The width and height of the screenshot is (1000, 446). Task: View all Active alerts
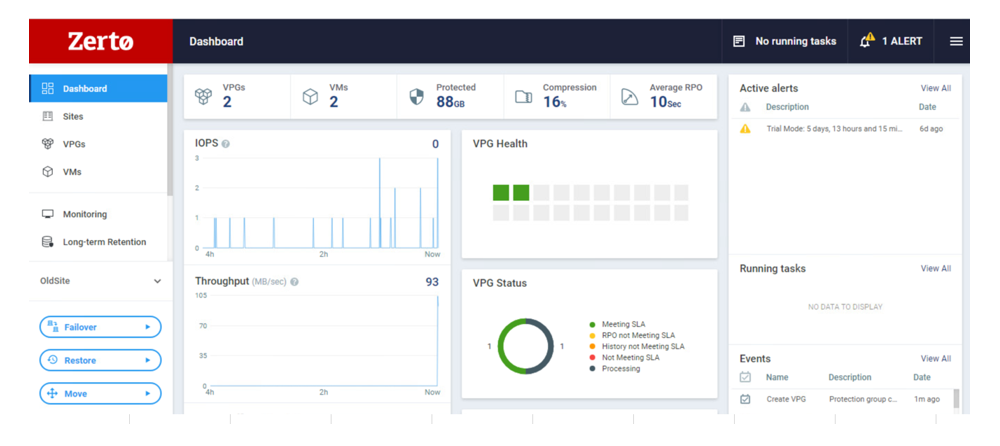(x=936, y=89)
